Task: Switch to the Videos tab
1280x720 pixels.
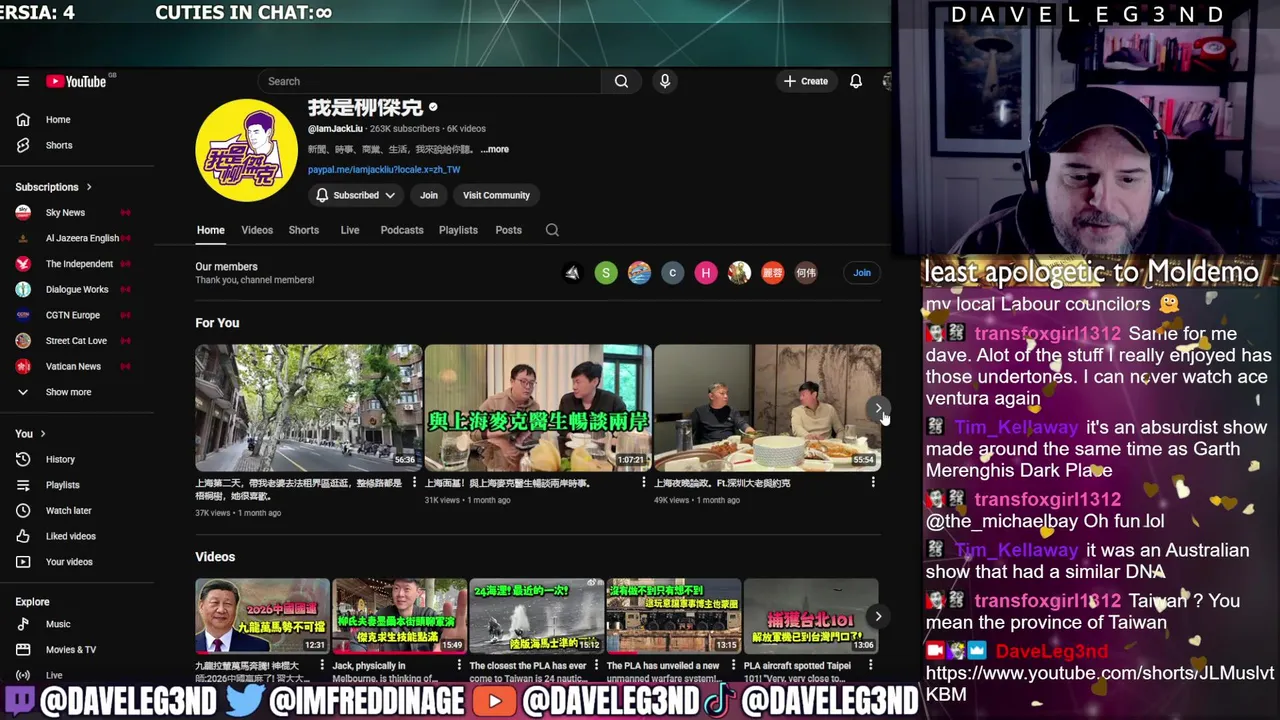Action: [x=257, y=230]
